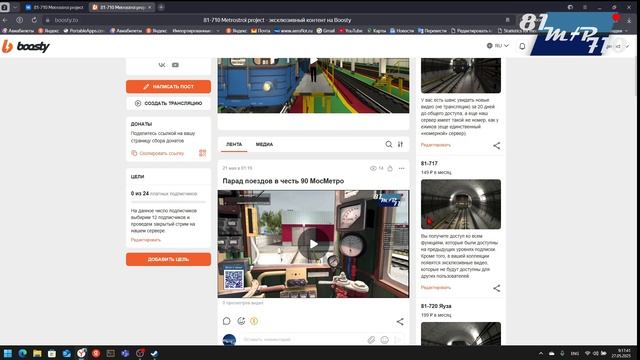The width and height of the screenshot is (640, 360).
Task: Open a new browser tab
Action: [x=161, y=7]
